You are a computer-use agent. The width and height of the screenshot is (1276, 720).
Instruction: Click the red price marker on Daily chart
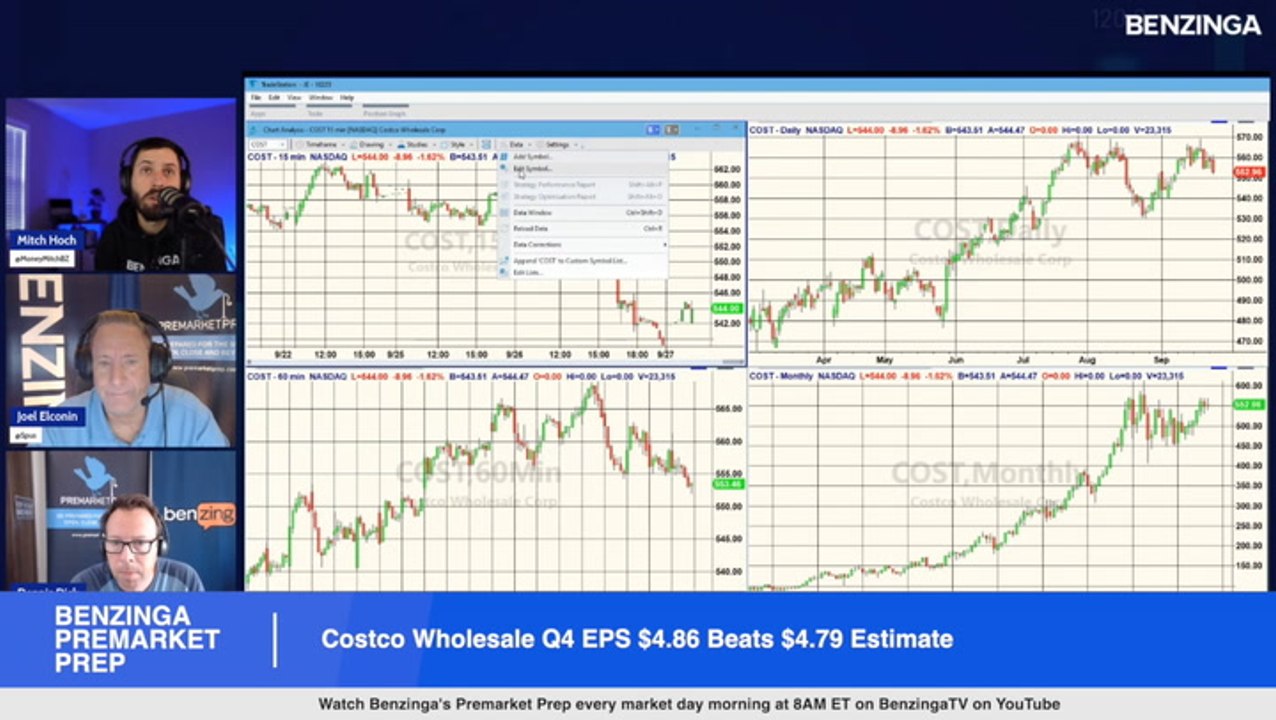point(1249,172)
